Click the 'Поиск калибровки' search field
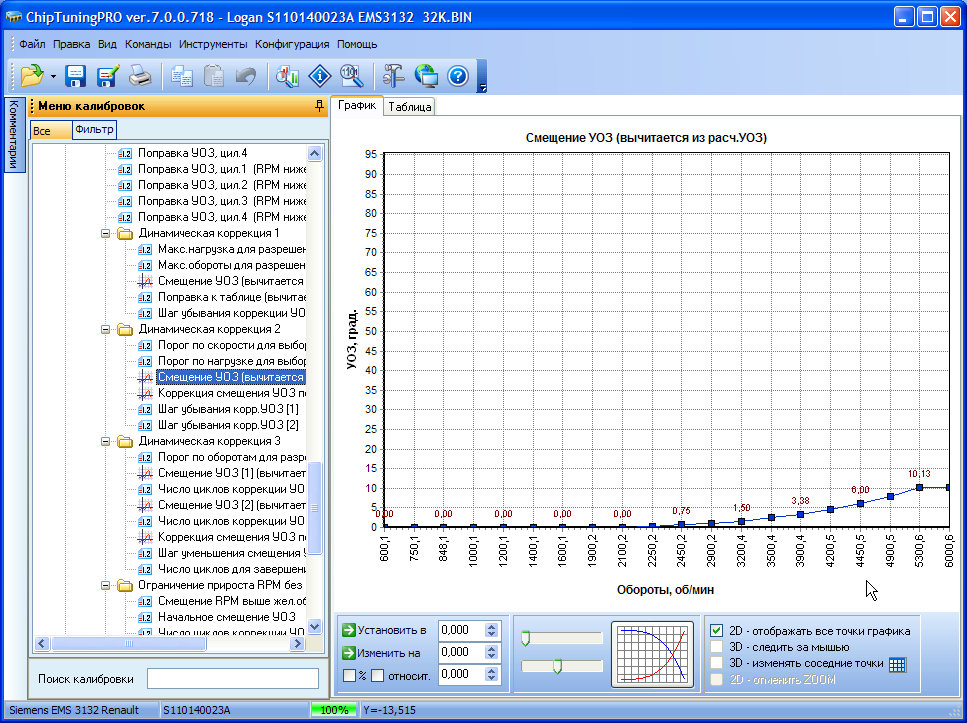Image resolution: width=967 pixels, height=723 pixels. [x=232, y=679]
